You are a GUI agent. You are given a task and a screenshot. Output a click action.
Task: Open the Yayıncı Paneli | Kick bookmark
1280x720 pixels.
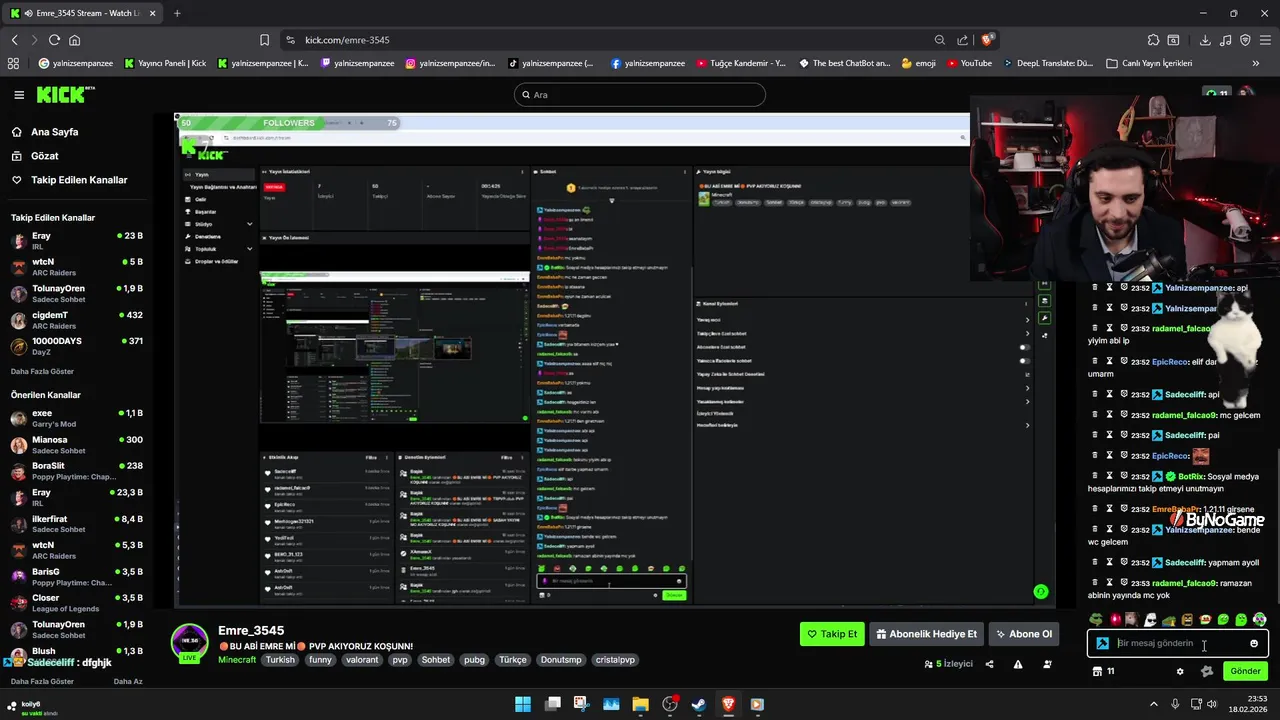coord(165,63)
